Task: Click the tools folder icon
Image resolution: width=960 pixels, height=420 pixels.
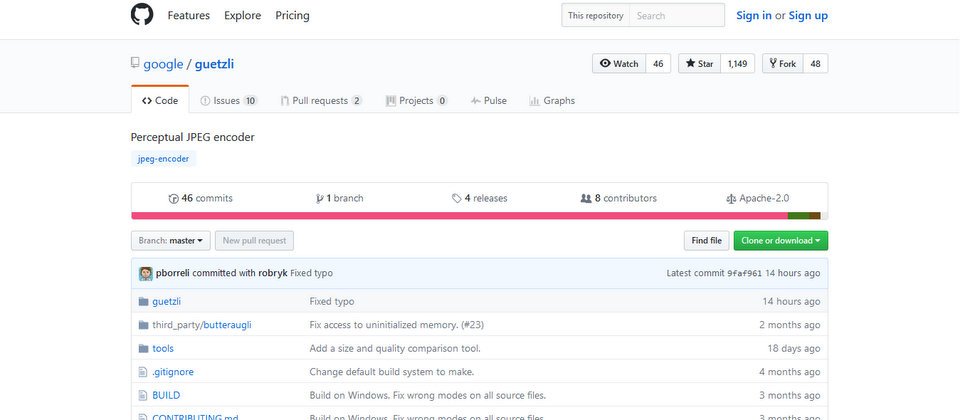Action: [143, 348]
